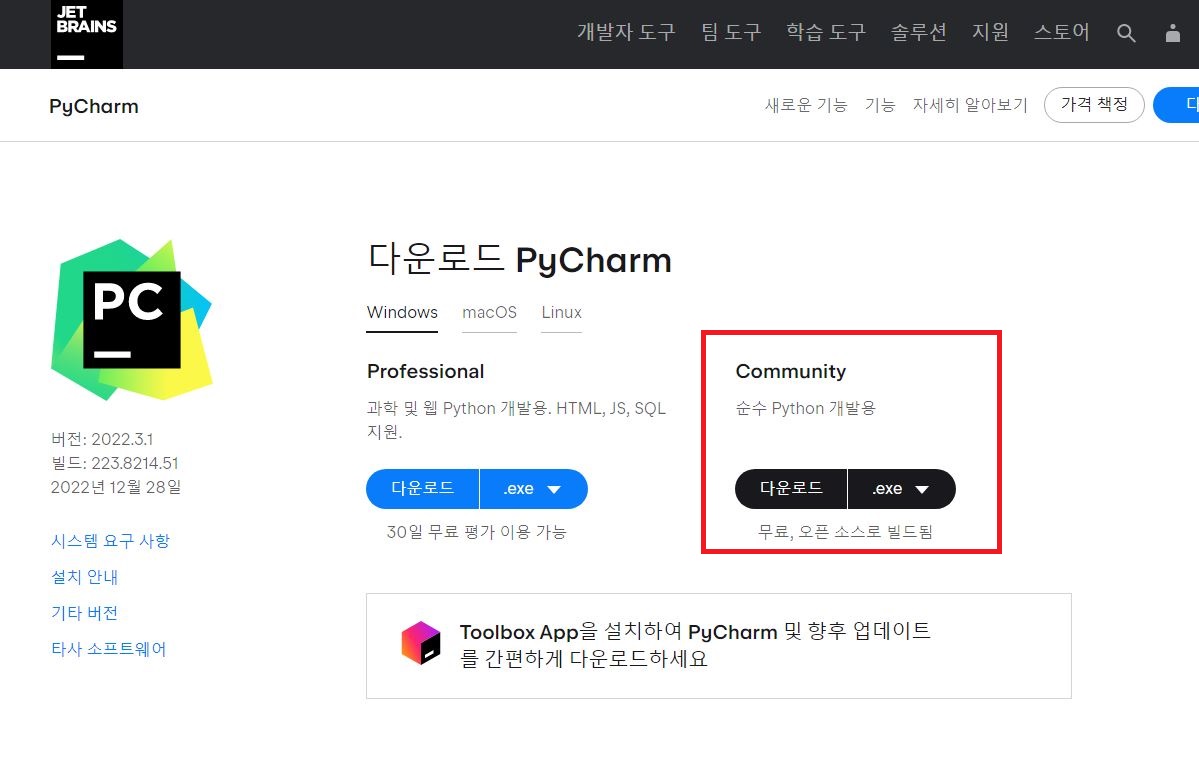Open 솔루션 menu
The width and height of the screenshot is (1199, 784).
[918, 32]
